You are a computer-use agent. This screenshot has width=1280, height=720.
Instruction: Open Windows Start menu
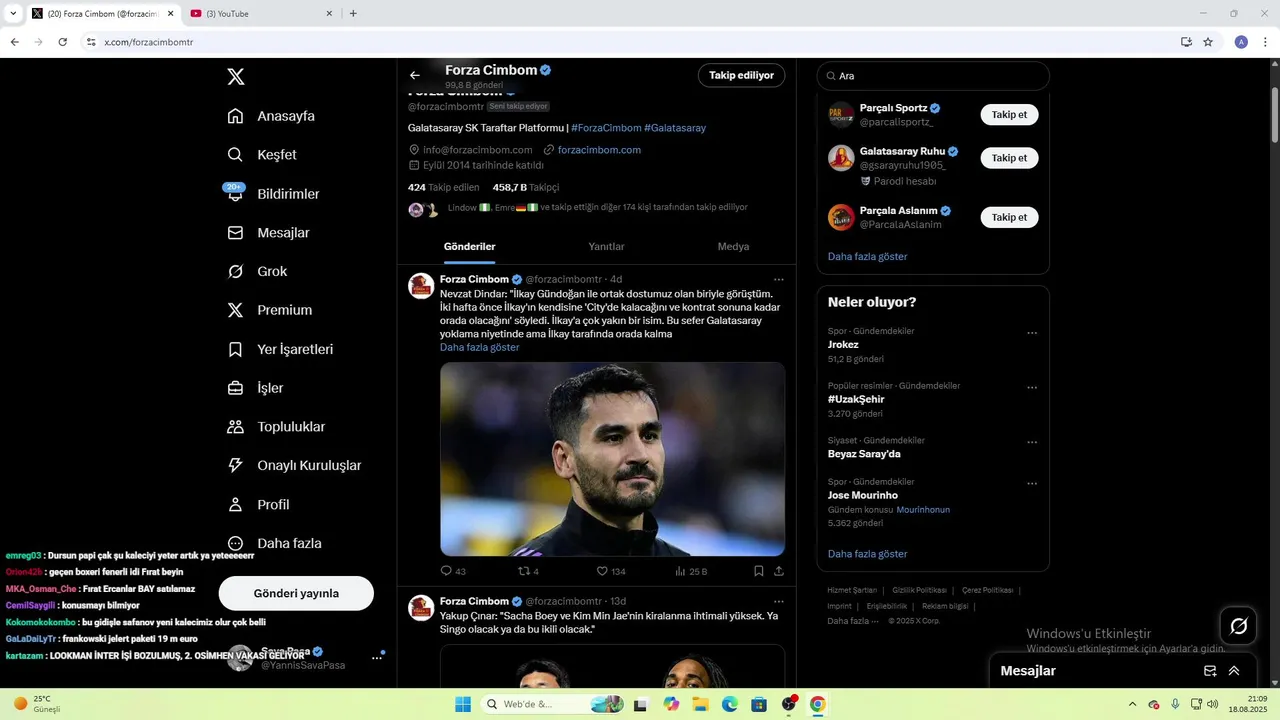coord(462,704)
